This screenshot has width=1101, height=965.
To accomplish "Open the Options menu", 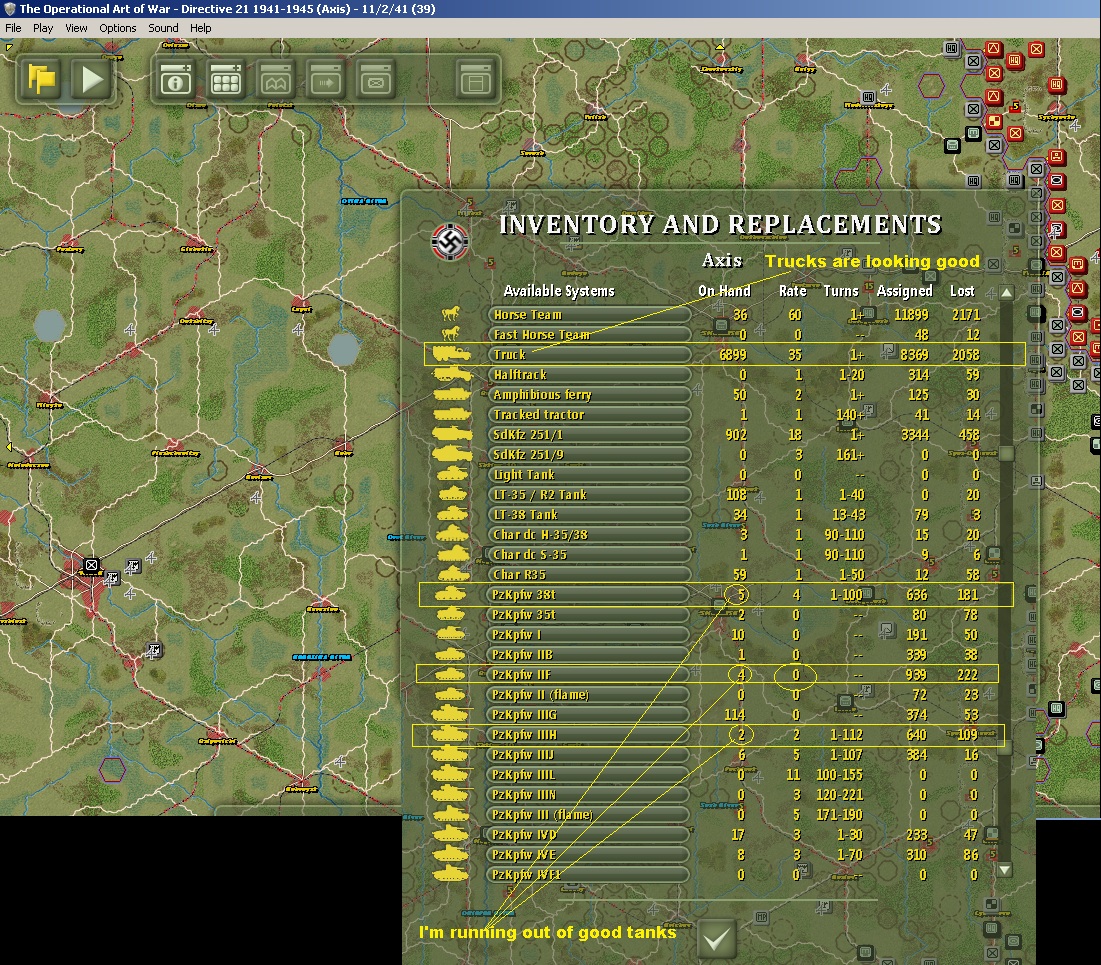I will 117,28.
